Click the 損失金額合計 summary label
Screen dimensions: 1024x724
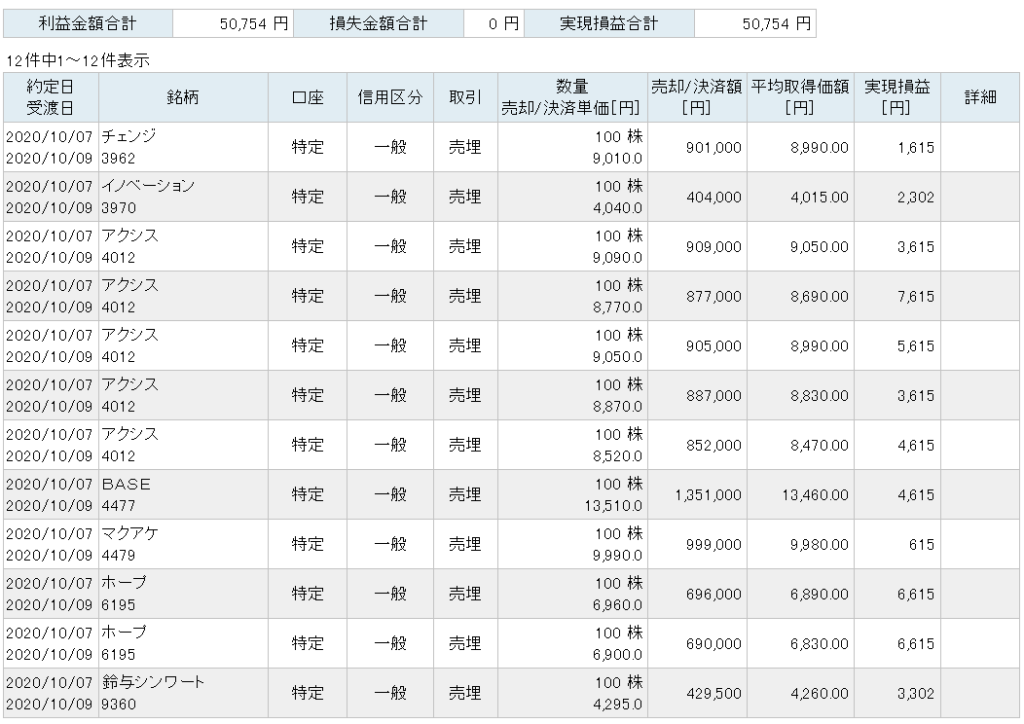[375, 23]
